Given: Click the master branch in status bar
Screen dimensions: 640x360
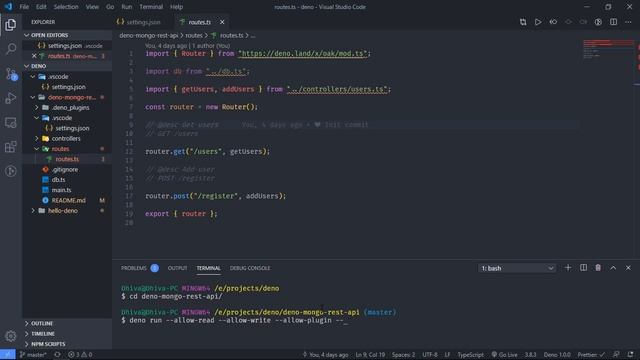Looking at the screenshot, I should tap(33, 355).
